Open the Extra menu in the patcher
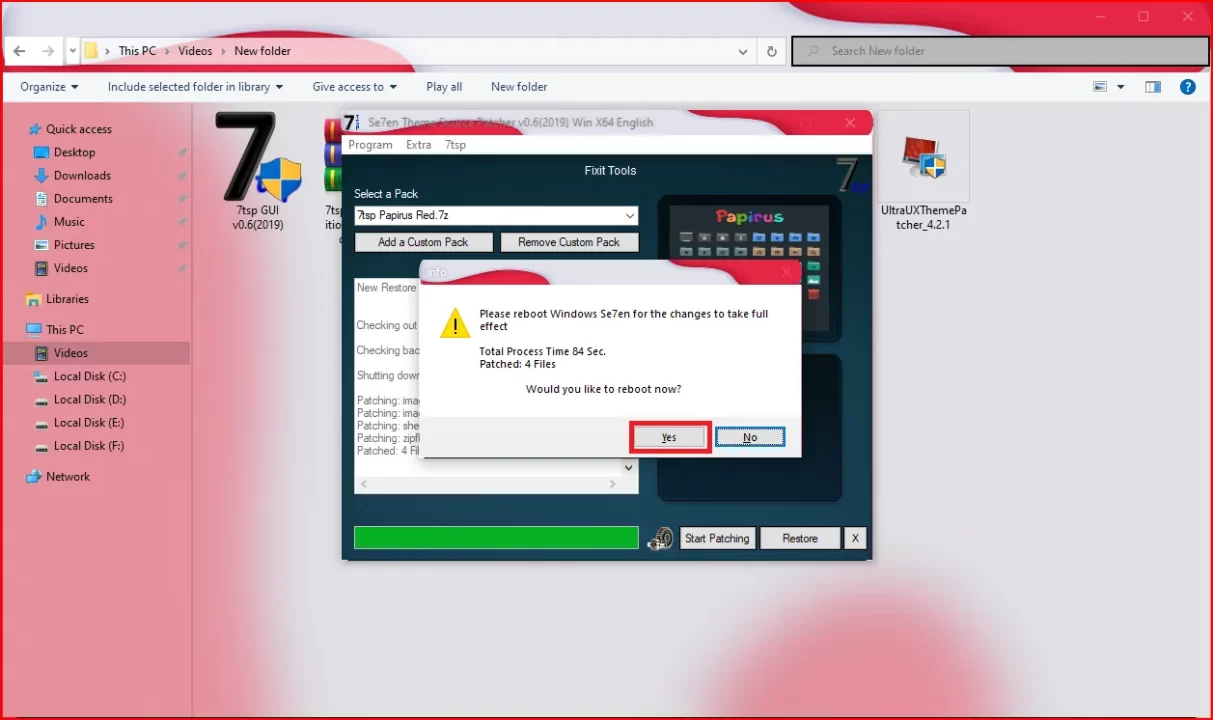This screenshot has width=1213, height=720. pos(419,145)
